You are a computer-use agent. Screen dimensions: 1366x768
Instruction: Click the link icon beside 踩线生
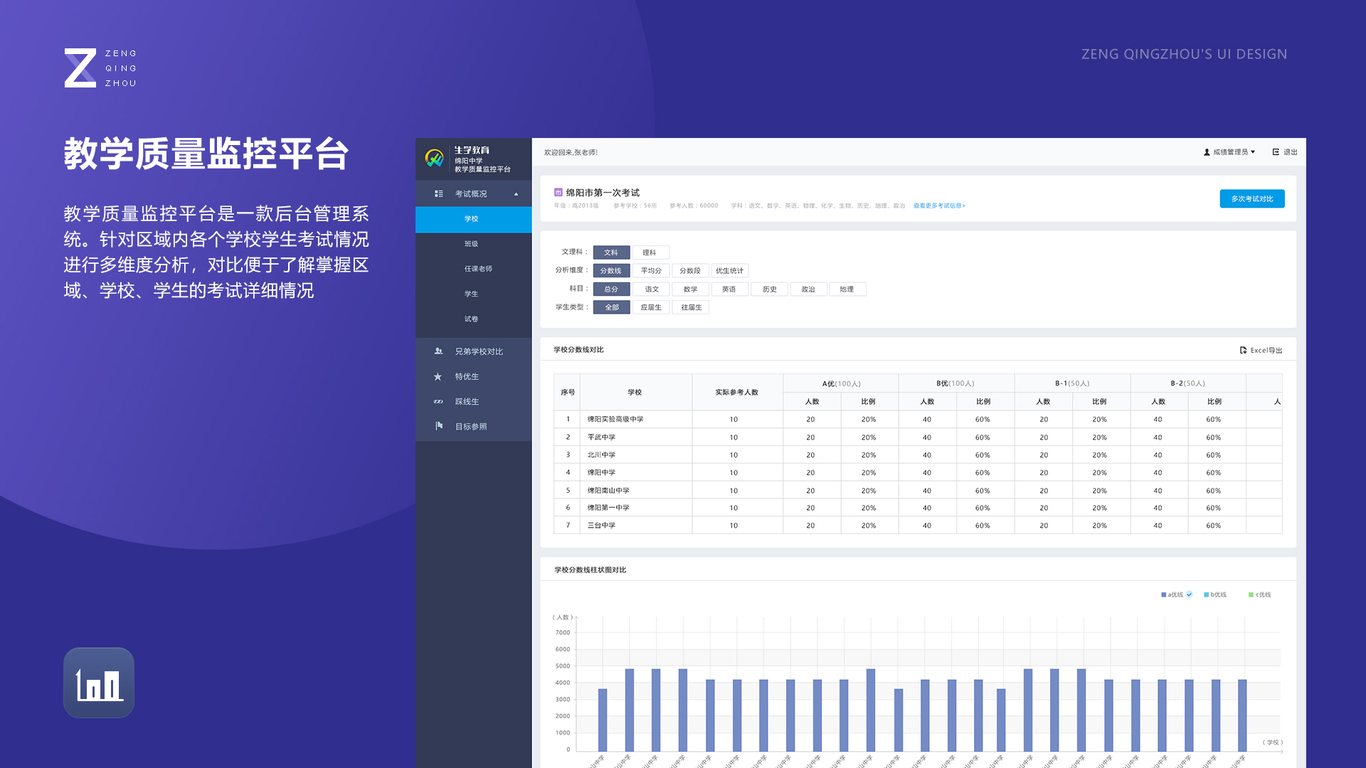point(438,402)
